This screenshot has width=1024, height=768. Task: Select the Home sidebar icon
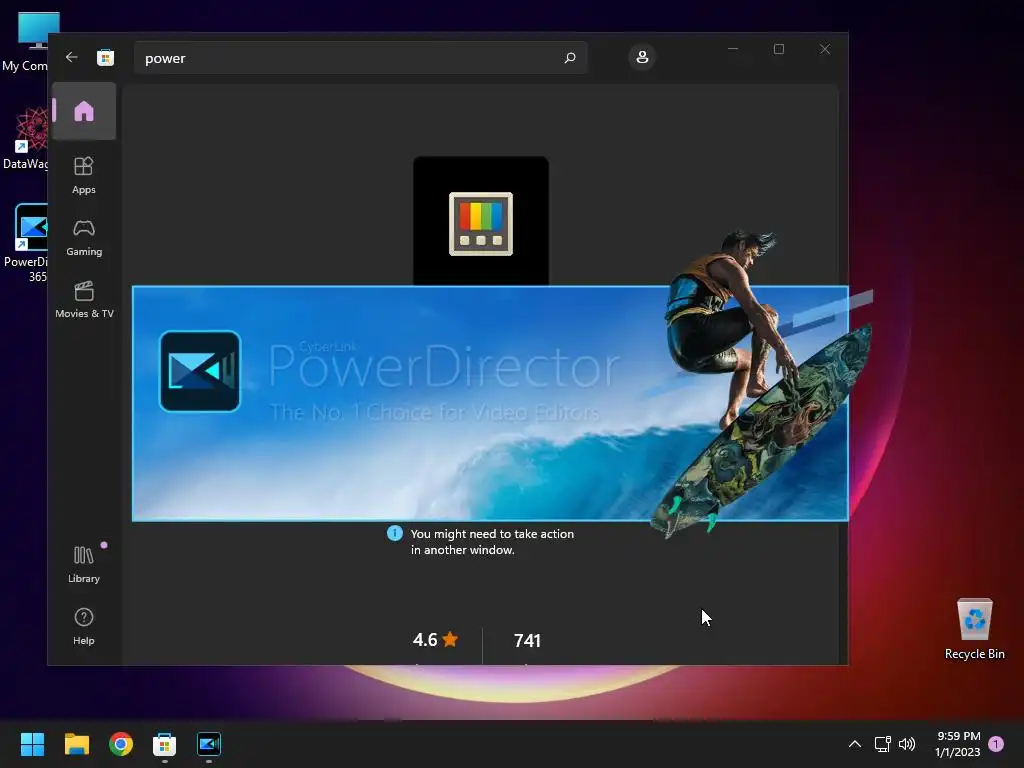[x=84, y=111]
